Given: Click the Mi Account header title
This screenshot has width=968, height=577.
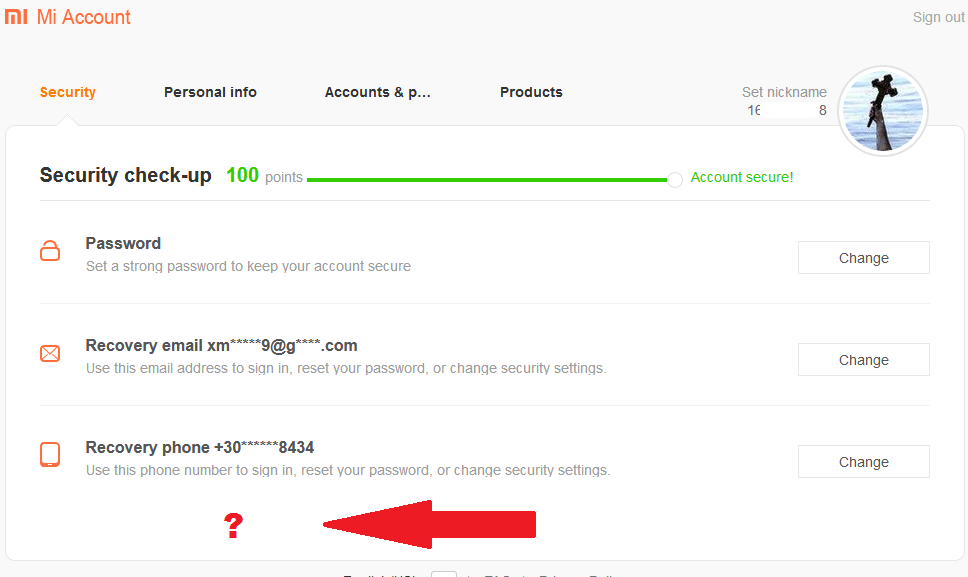Looking at the screenshot, I should click(x=84, y=17).
